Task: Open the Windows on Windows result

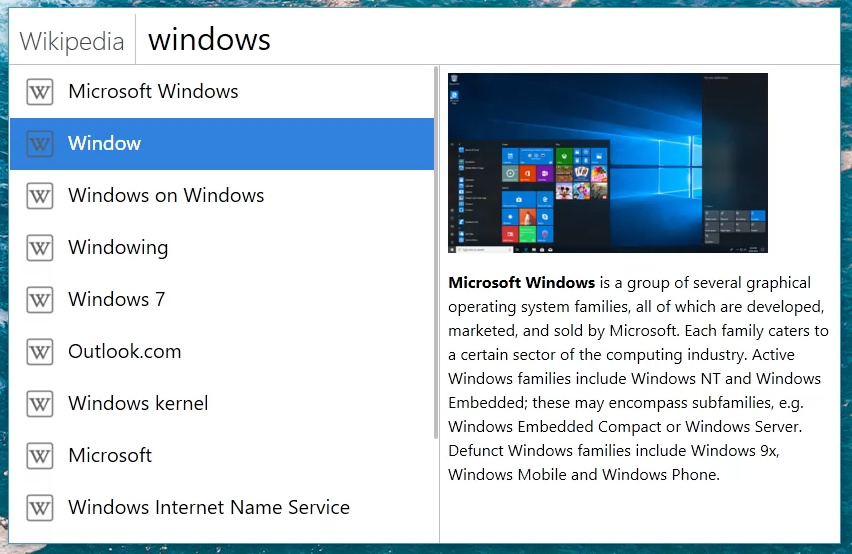Action: point(222,196)
